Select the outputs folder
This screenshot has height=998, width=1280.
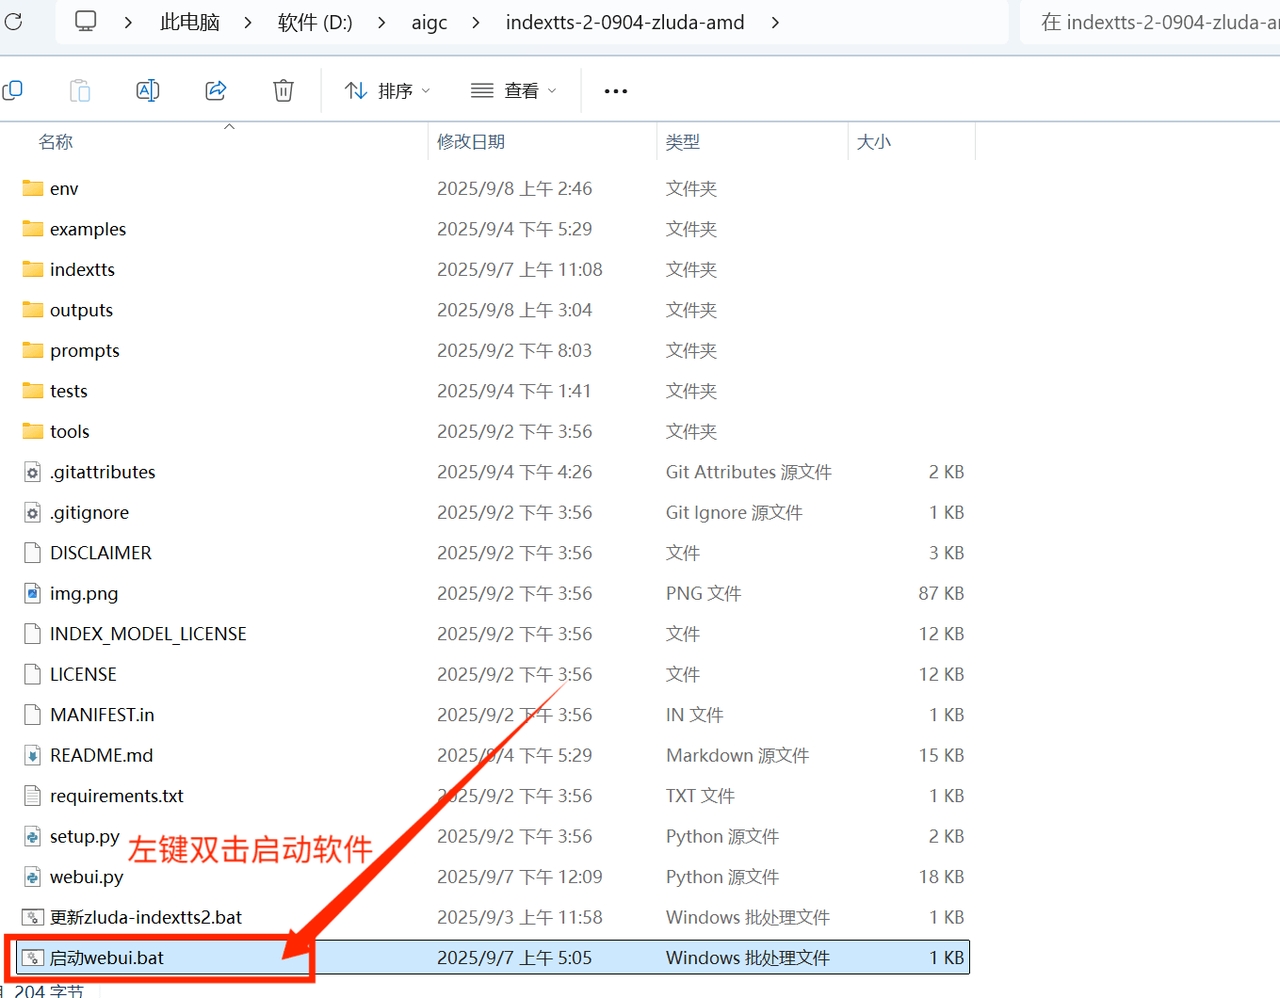point(81,310)
